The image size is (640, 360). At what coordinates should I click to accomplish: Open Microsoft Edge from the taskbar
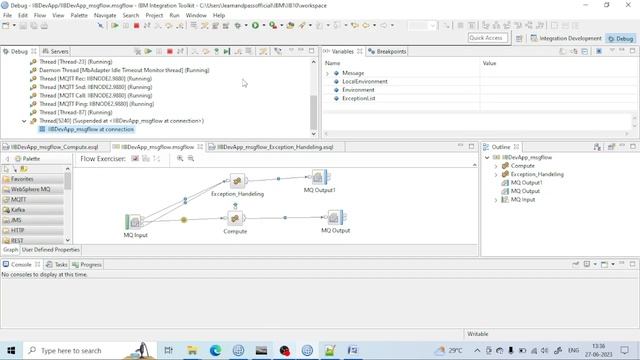pos(215,350)
